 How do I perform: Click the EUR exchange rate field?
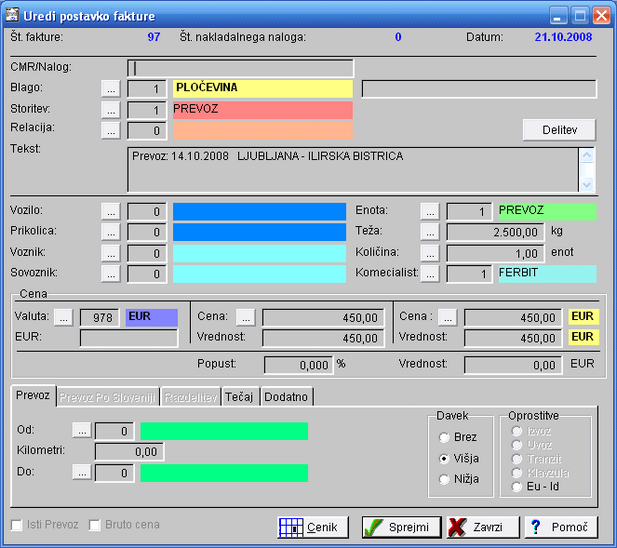(129, 338)
